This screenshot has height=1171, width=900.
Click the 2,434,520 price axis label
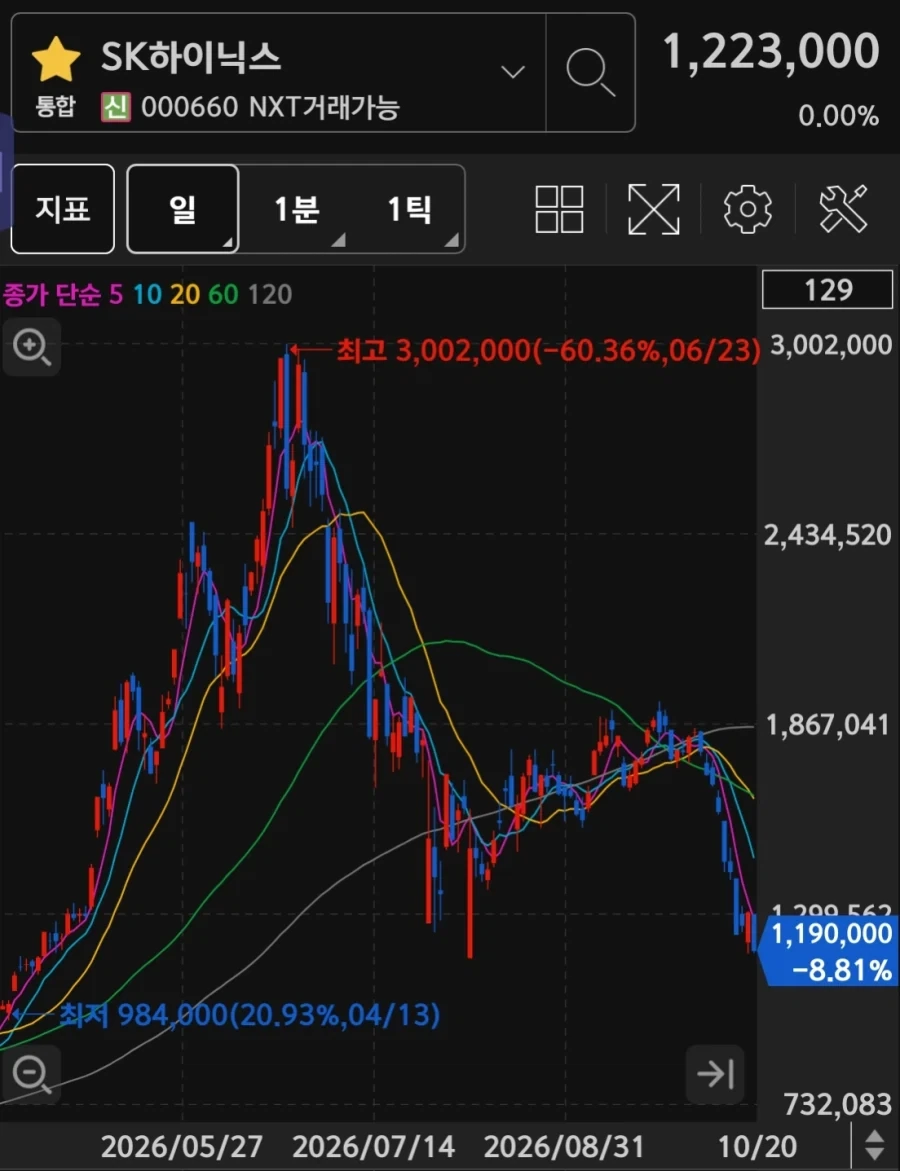[x=828, y=535]
